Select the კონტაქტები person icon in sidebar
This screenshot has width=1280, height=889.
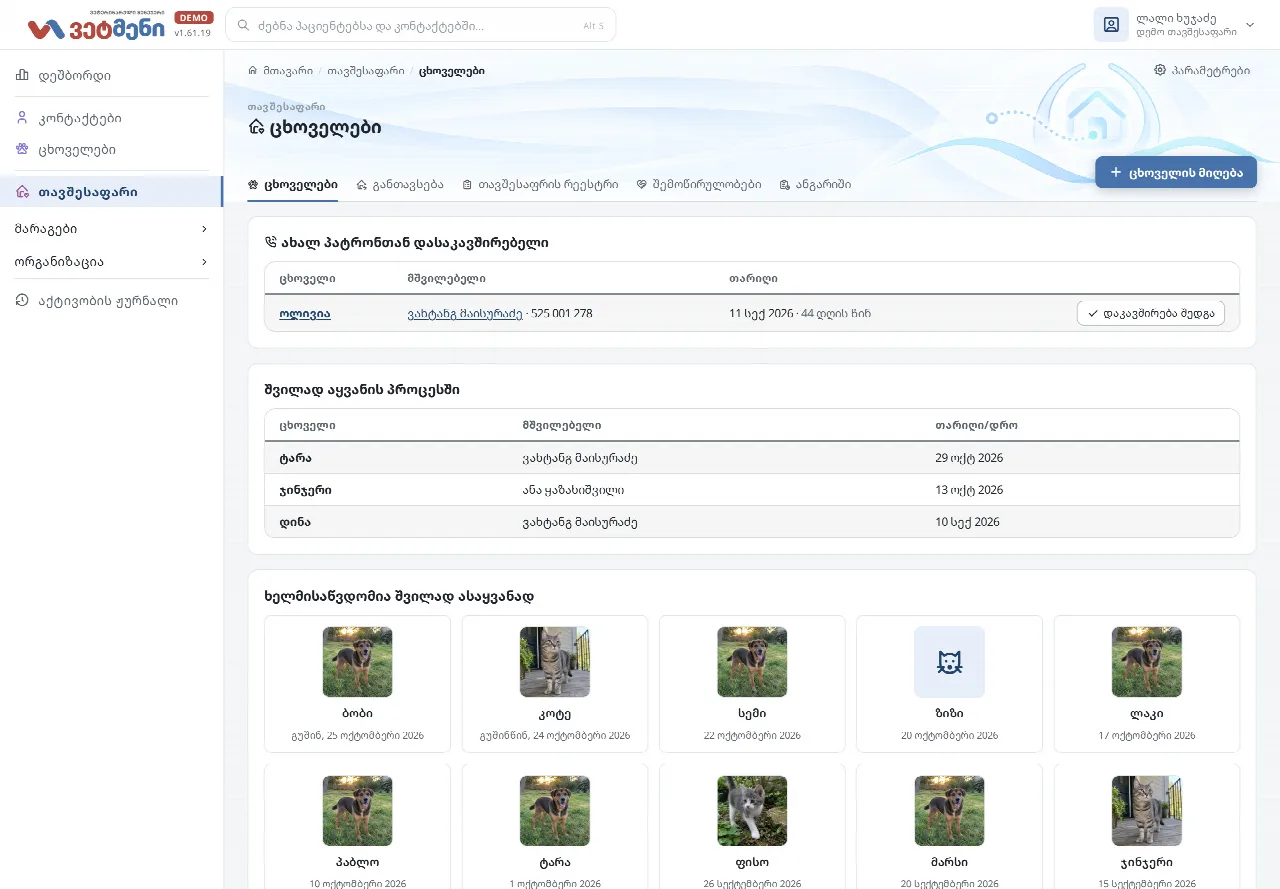(23, 118)
